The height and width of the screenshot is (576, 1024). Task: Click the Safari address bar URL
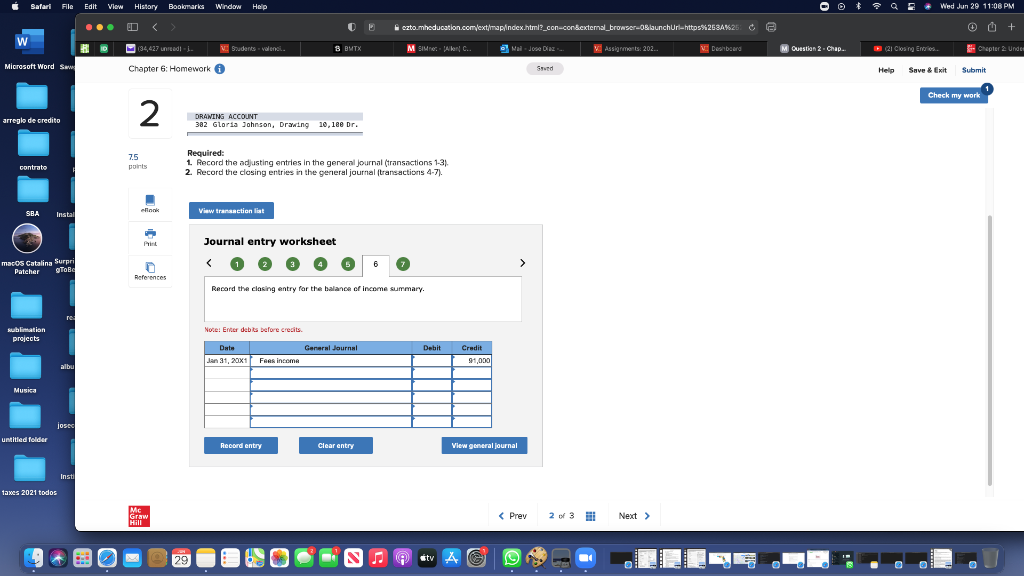tap(569, 27)
